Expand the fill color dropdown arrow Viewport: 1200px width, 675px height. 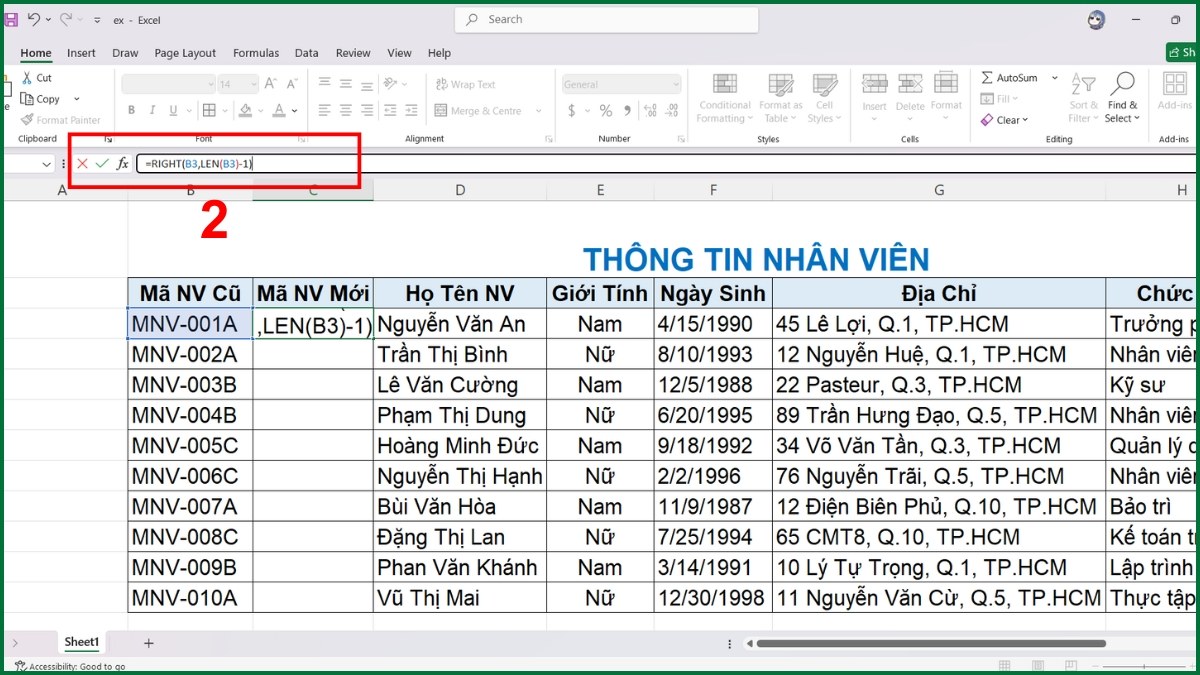point(261,110)
